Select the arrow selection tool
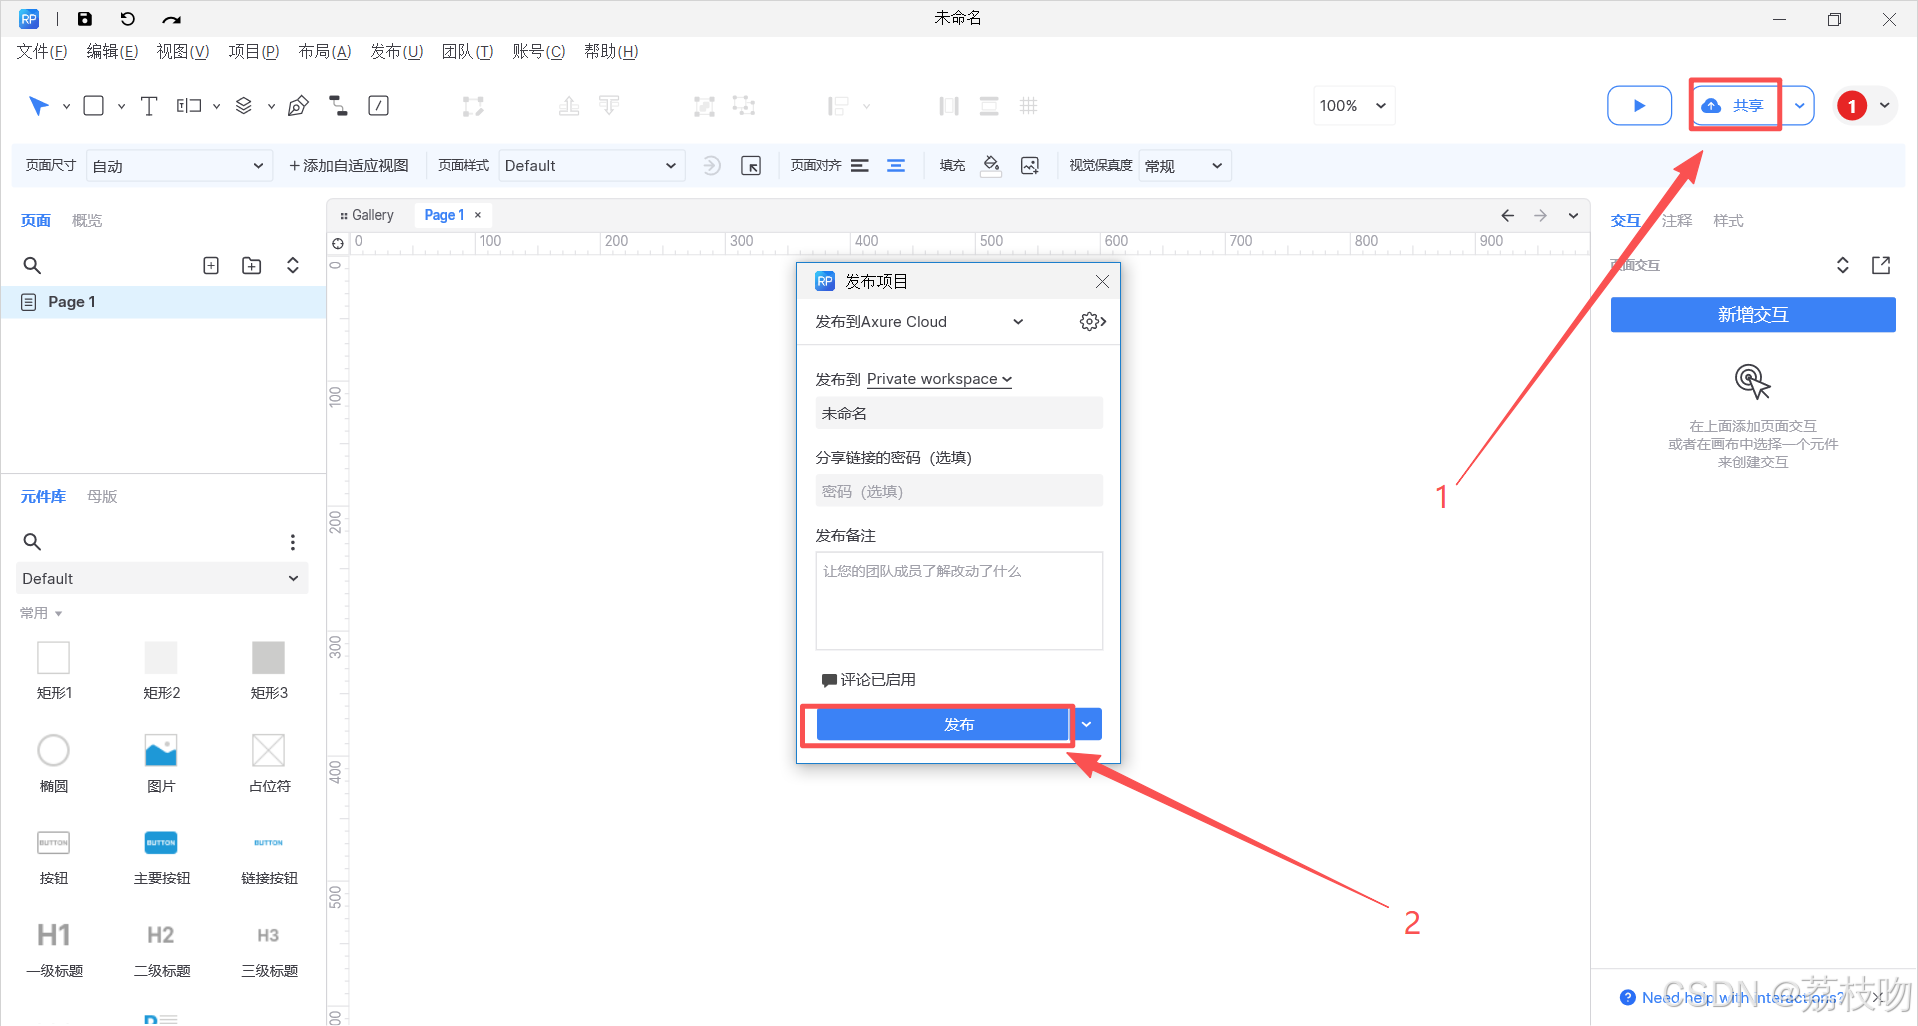 tap(39, 106)
